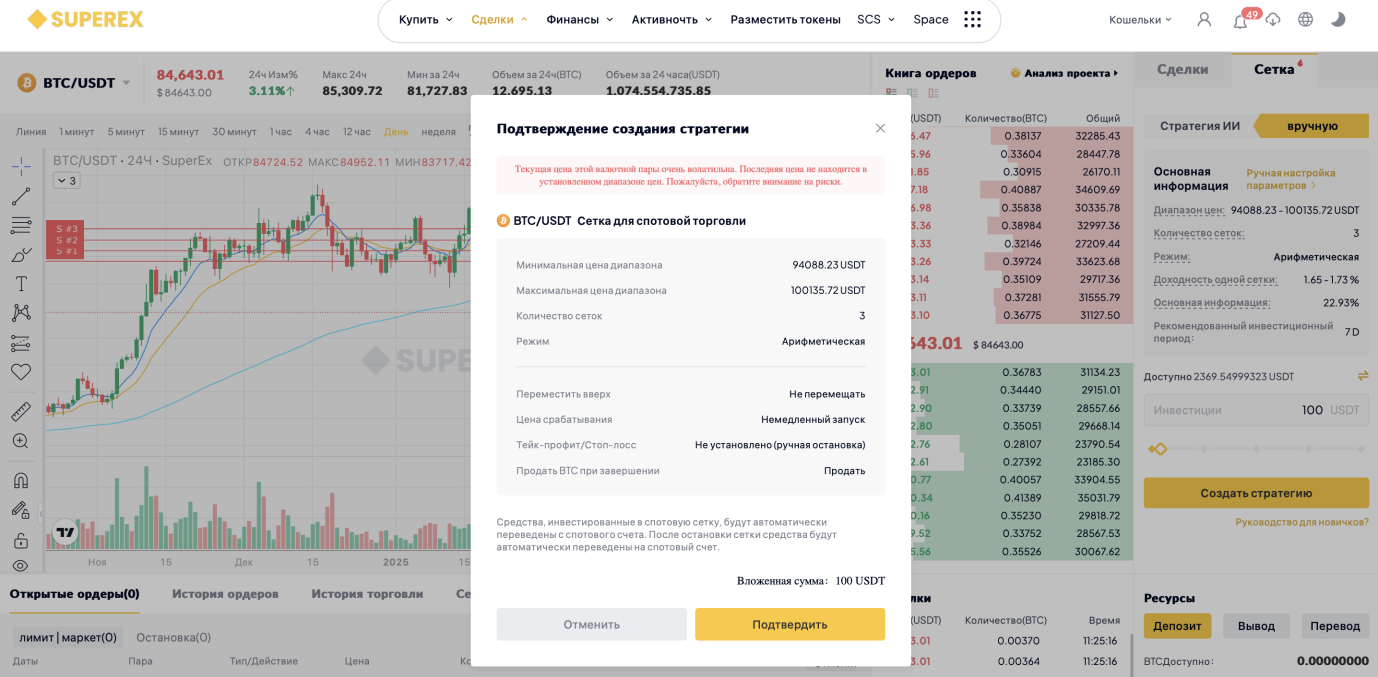Adjust the investment amount slider handle
This screenshot has height=677, width=1378.
click(1158, 449)
